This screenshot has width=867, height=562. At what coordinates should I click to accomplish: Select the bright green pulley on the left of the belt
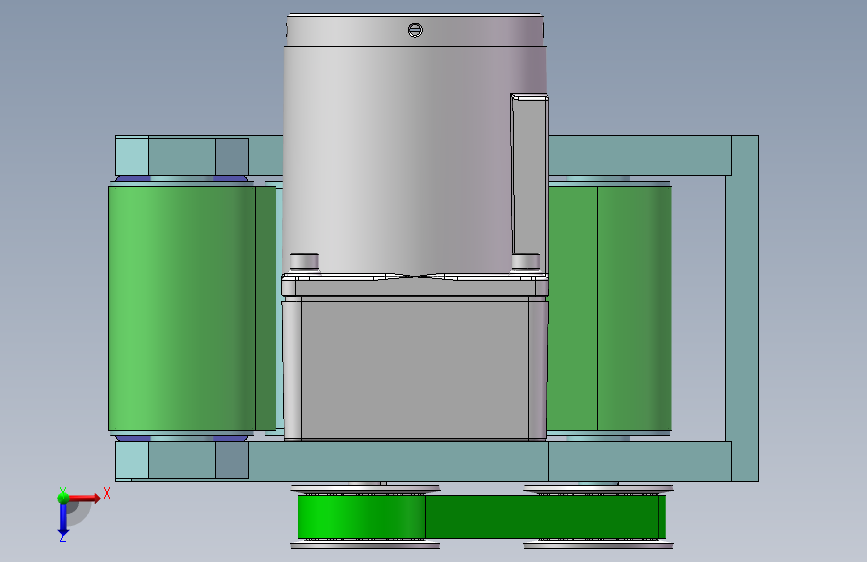click(362, 517)
